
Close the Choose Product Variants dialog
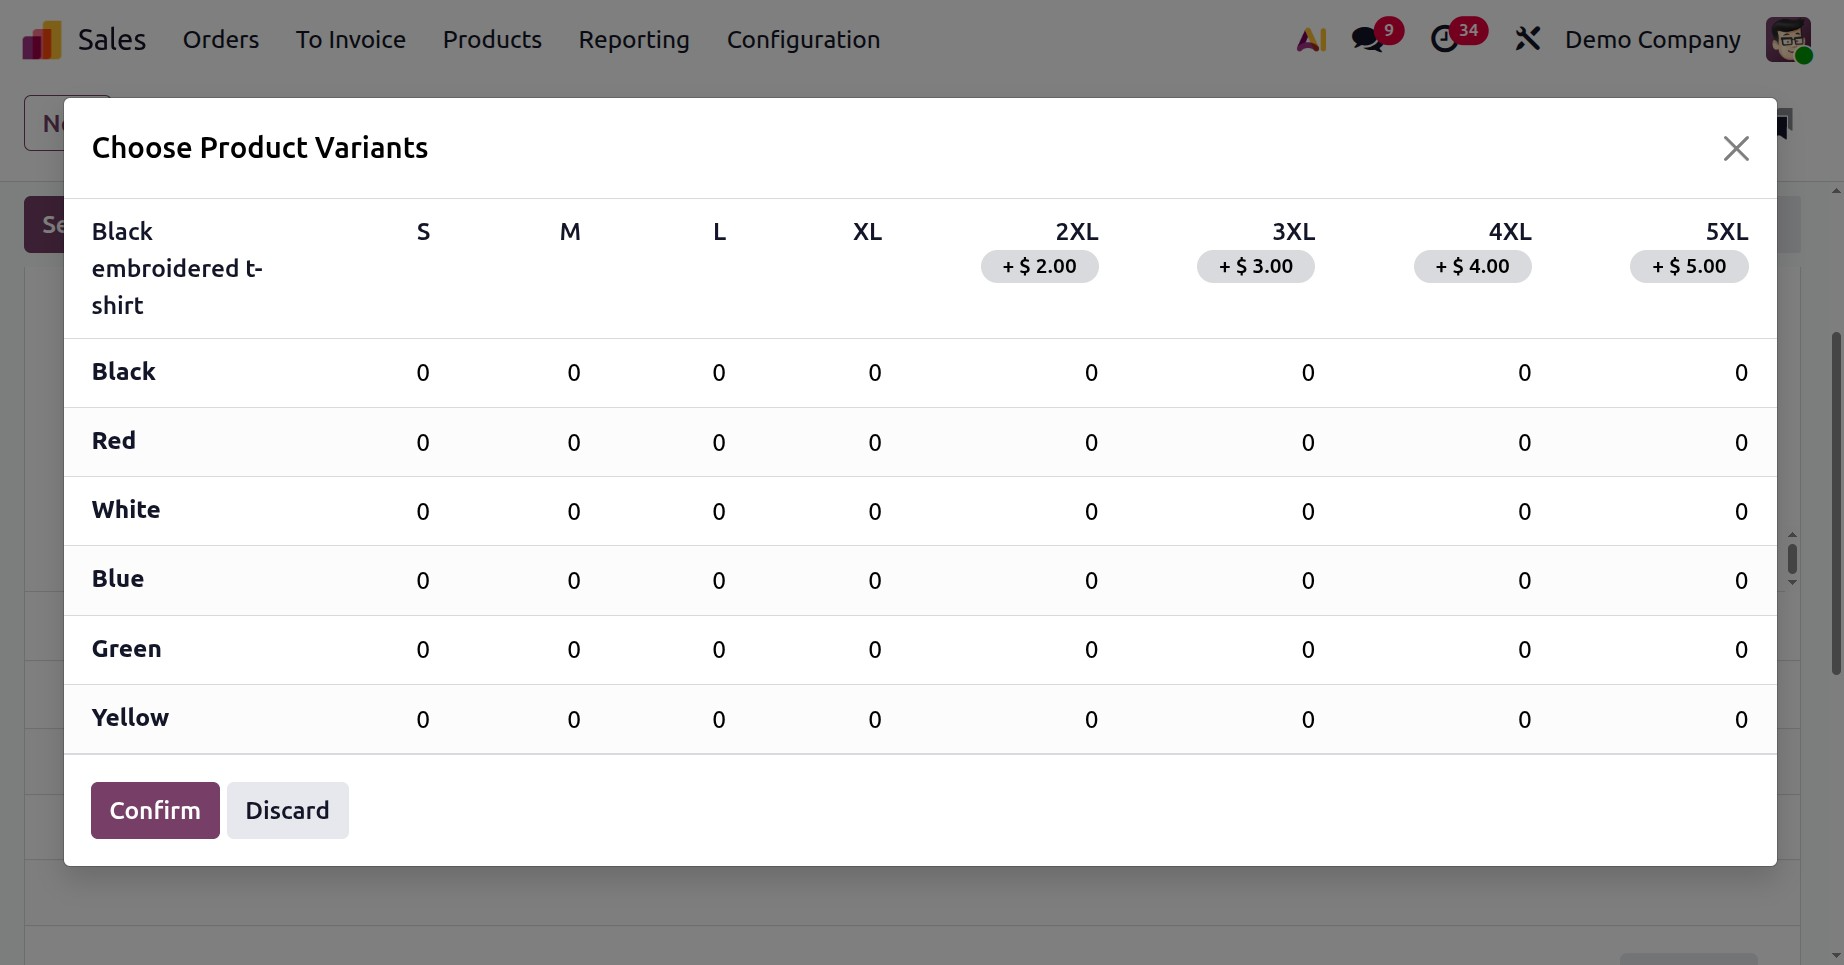tap(1736, 149)
